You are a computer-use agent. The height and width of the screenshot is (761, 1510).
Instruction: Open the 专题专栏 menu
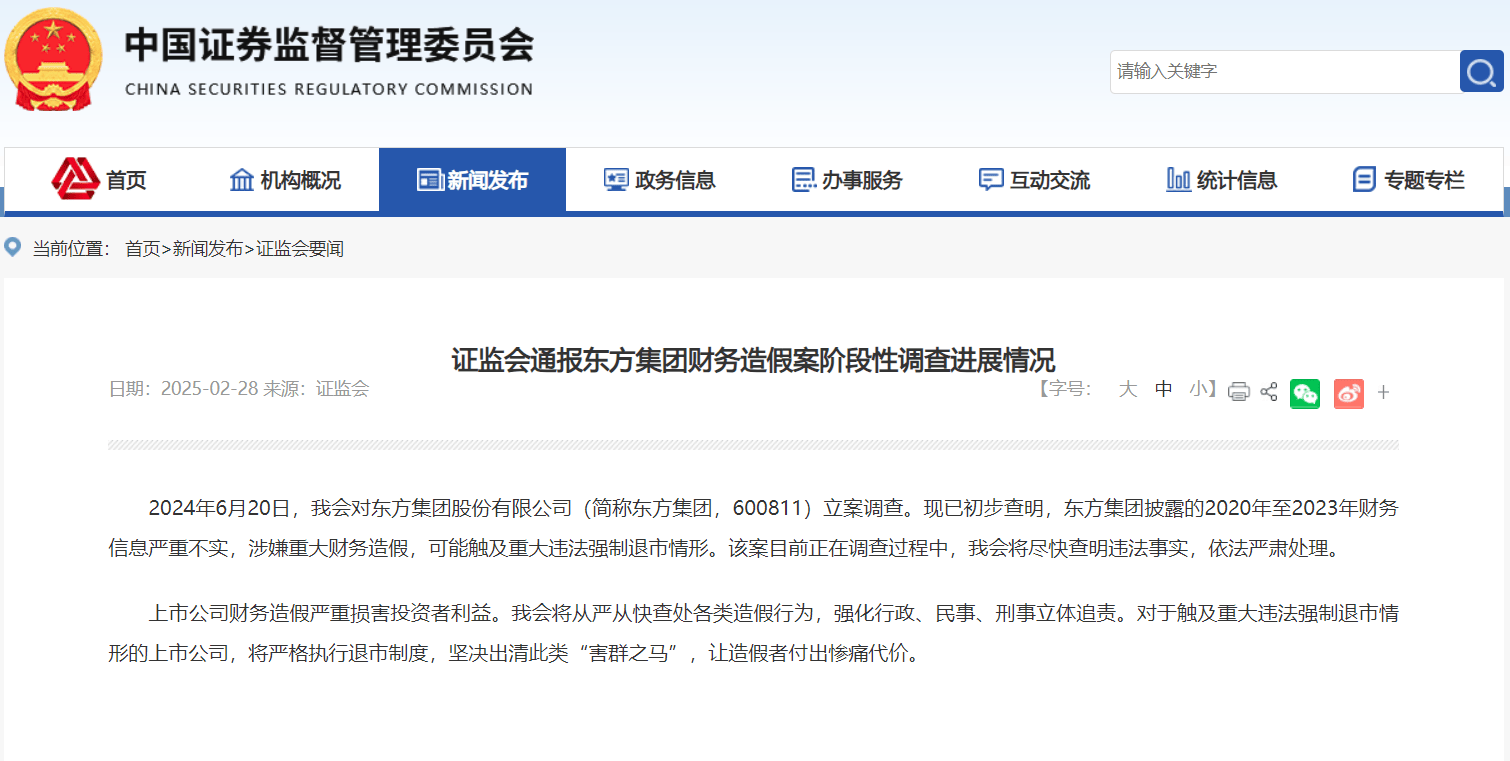pos(1408,180)
